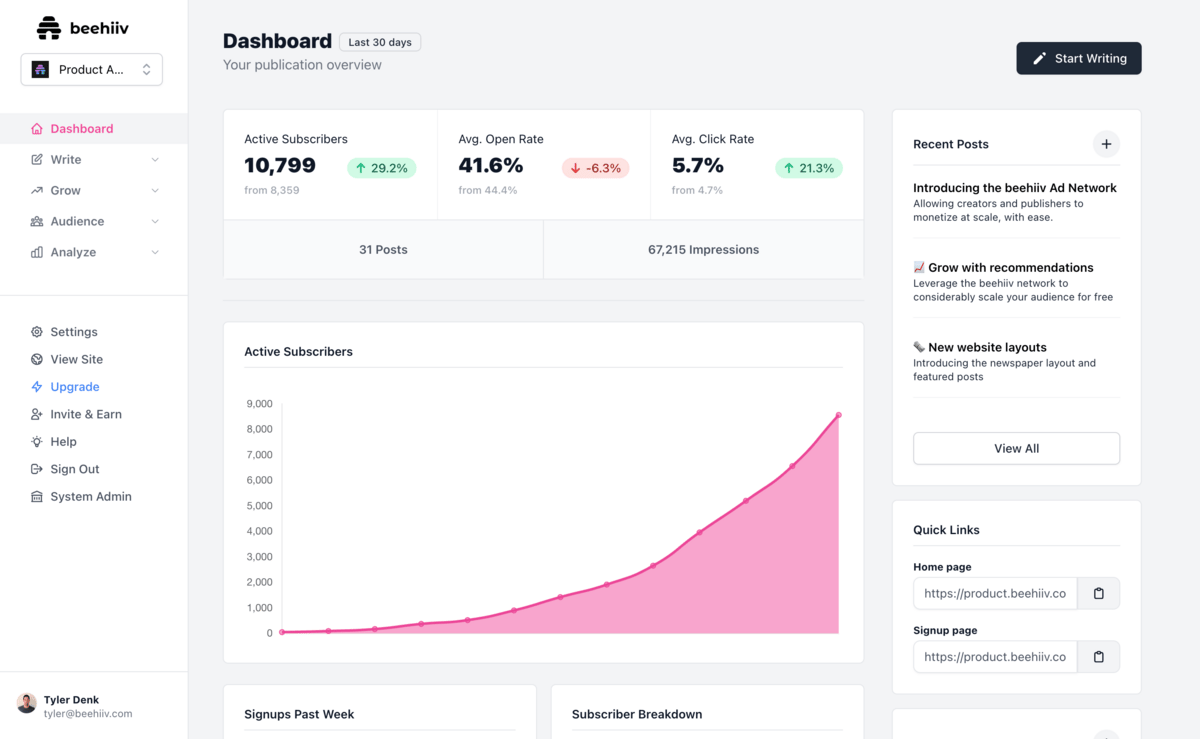Open the Last 30 days range selector

[x=380, y=42]
